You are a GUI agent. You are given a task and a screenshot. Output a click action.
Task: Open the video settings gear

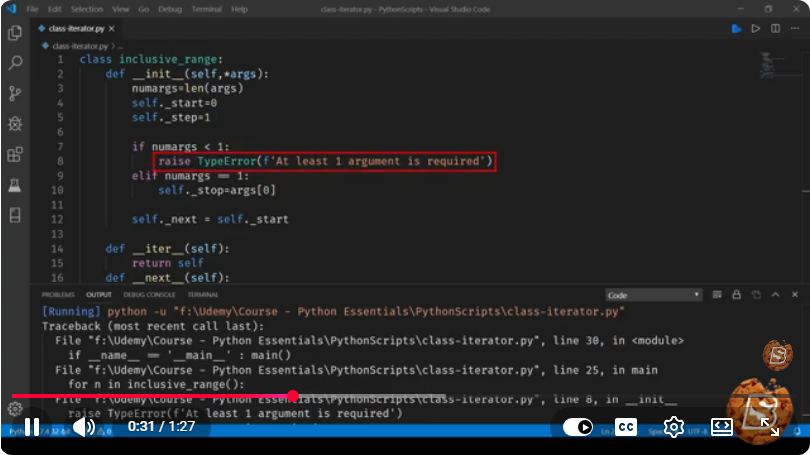674,427
